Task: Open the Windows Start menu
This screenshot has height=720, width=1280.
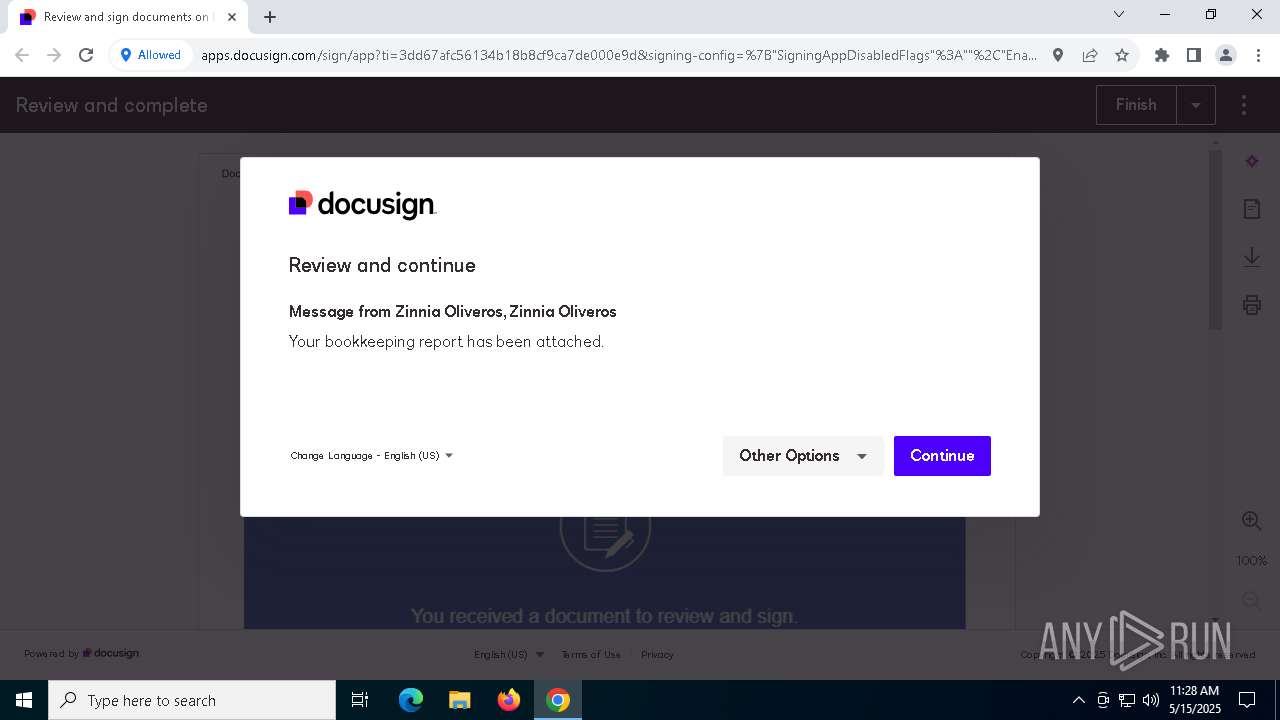Action: [24, 700]
